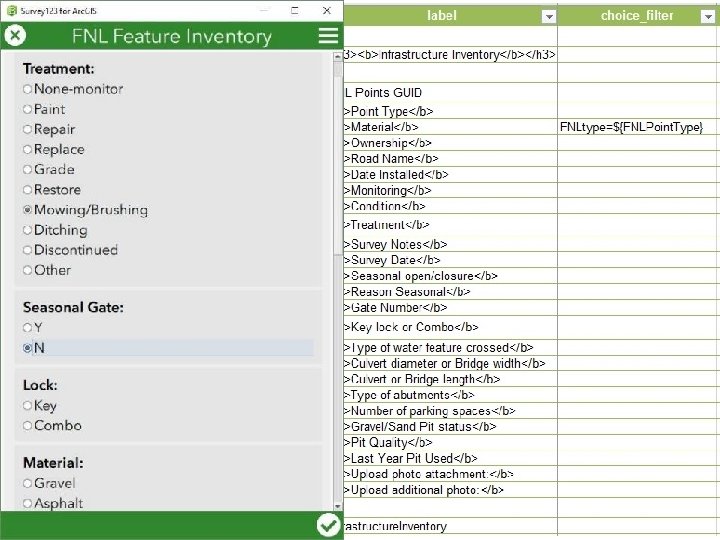Viewport: 720px width, 540px height.
Task: Select the Monitoring label cell
Action: [x=450, y=190]
